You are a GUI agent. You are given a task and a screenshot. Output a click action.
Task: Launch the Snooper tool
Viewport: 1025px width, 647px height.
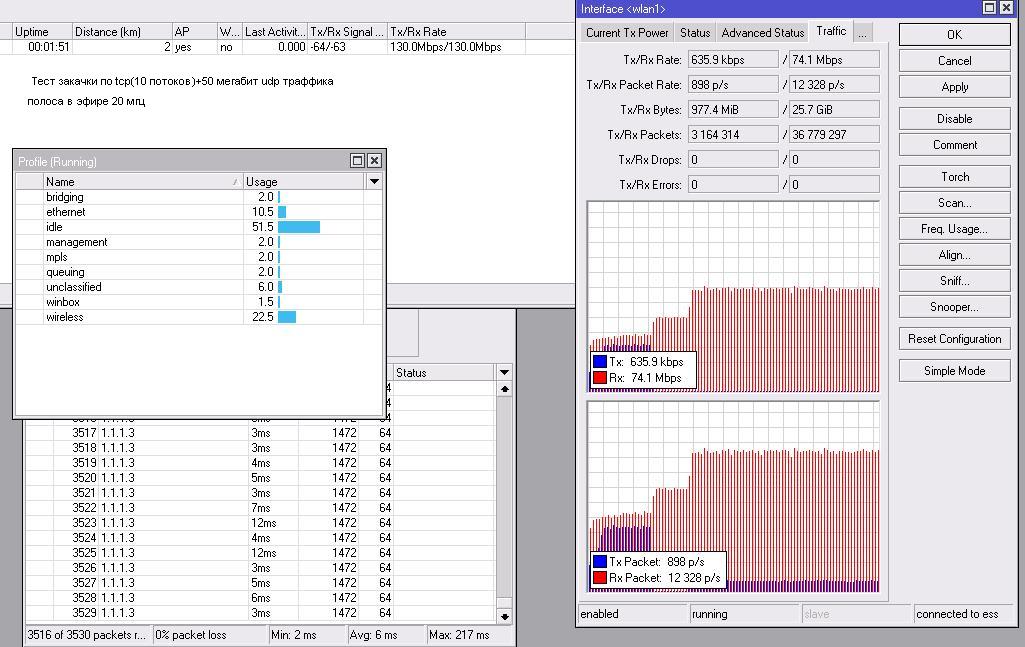pos(954,307)
